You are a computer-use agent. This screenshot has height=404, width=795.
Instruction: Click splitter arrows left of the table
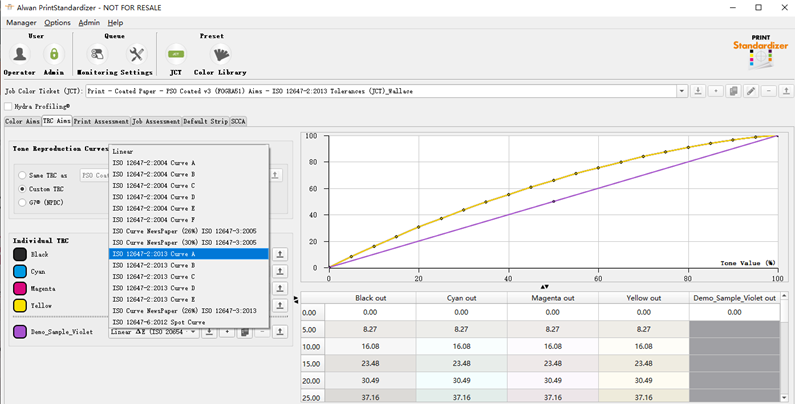click(296, 300)
